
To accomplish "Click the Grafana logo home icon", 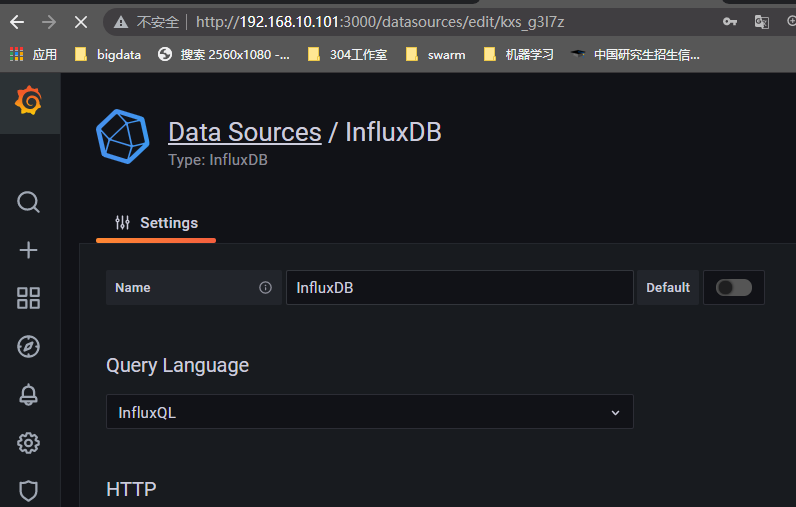I will pos(29,101).
